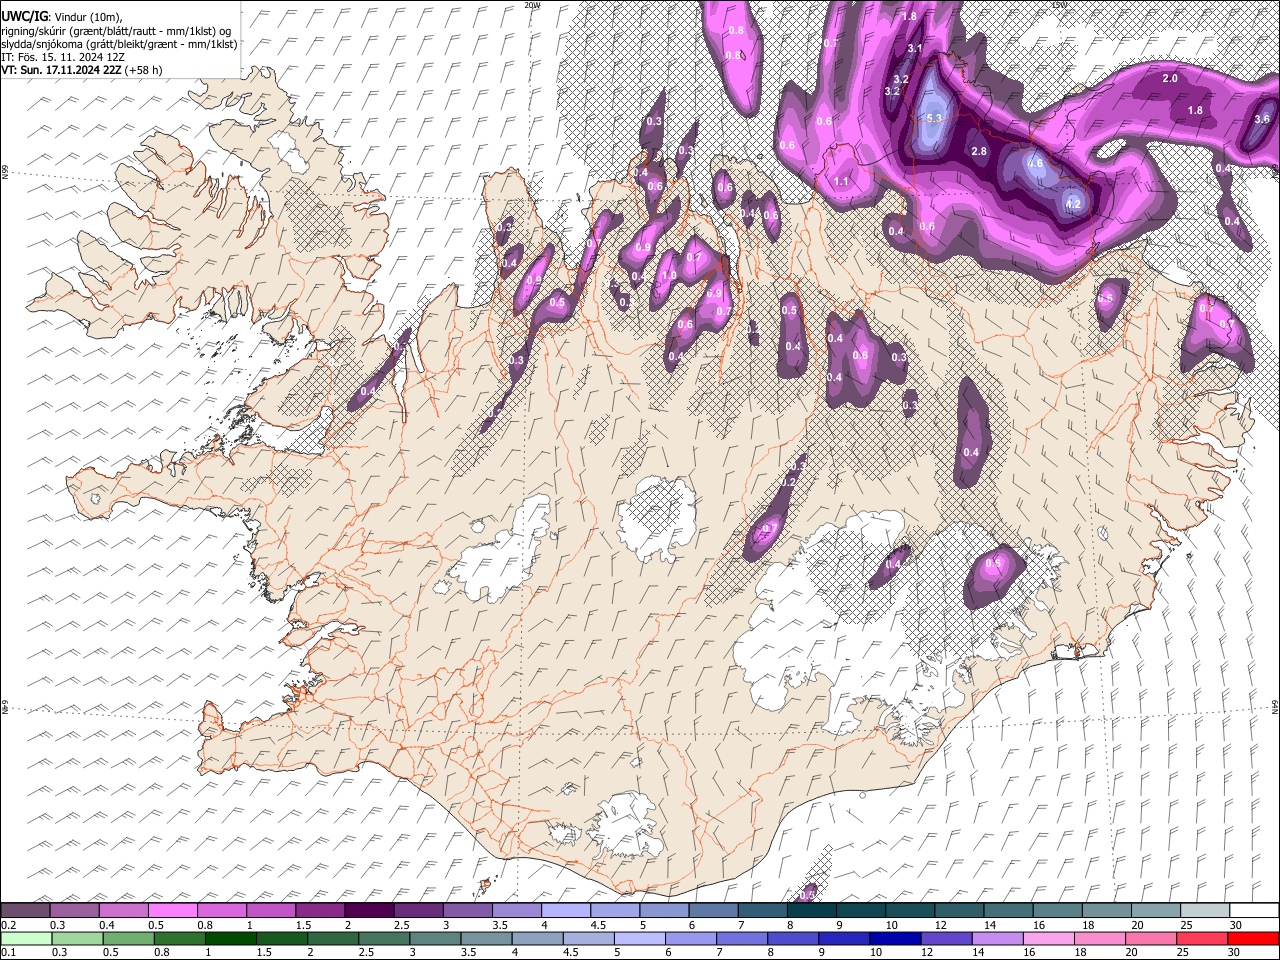Pick the bright pink upper swatch starting at 0.5
The image size is (1280, 960).
172,911
